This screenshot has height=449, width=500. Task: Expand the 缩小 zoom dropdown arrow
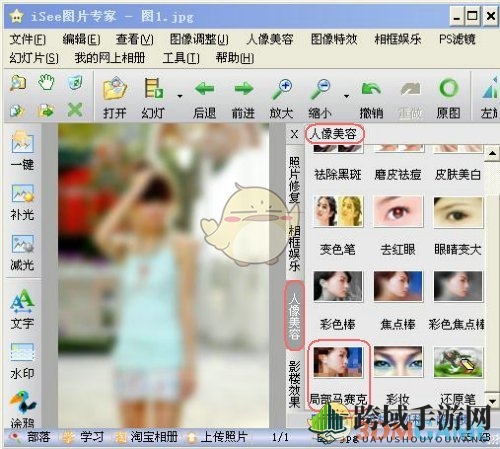pyautogui.click(x=347, y=96)
